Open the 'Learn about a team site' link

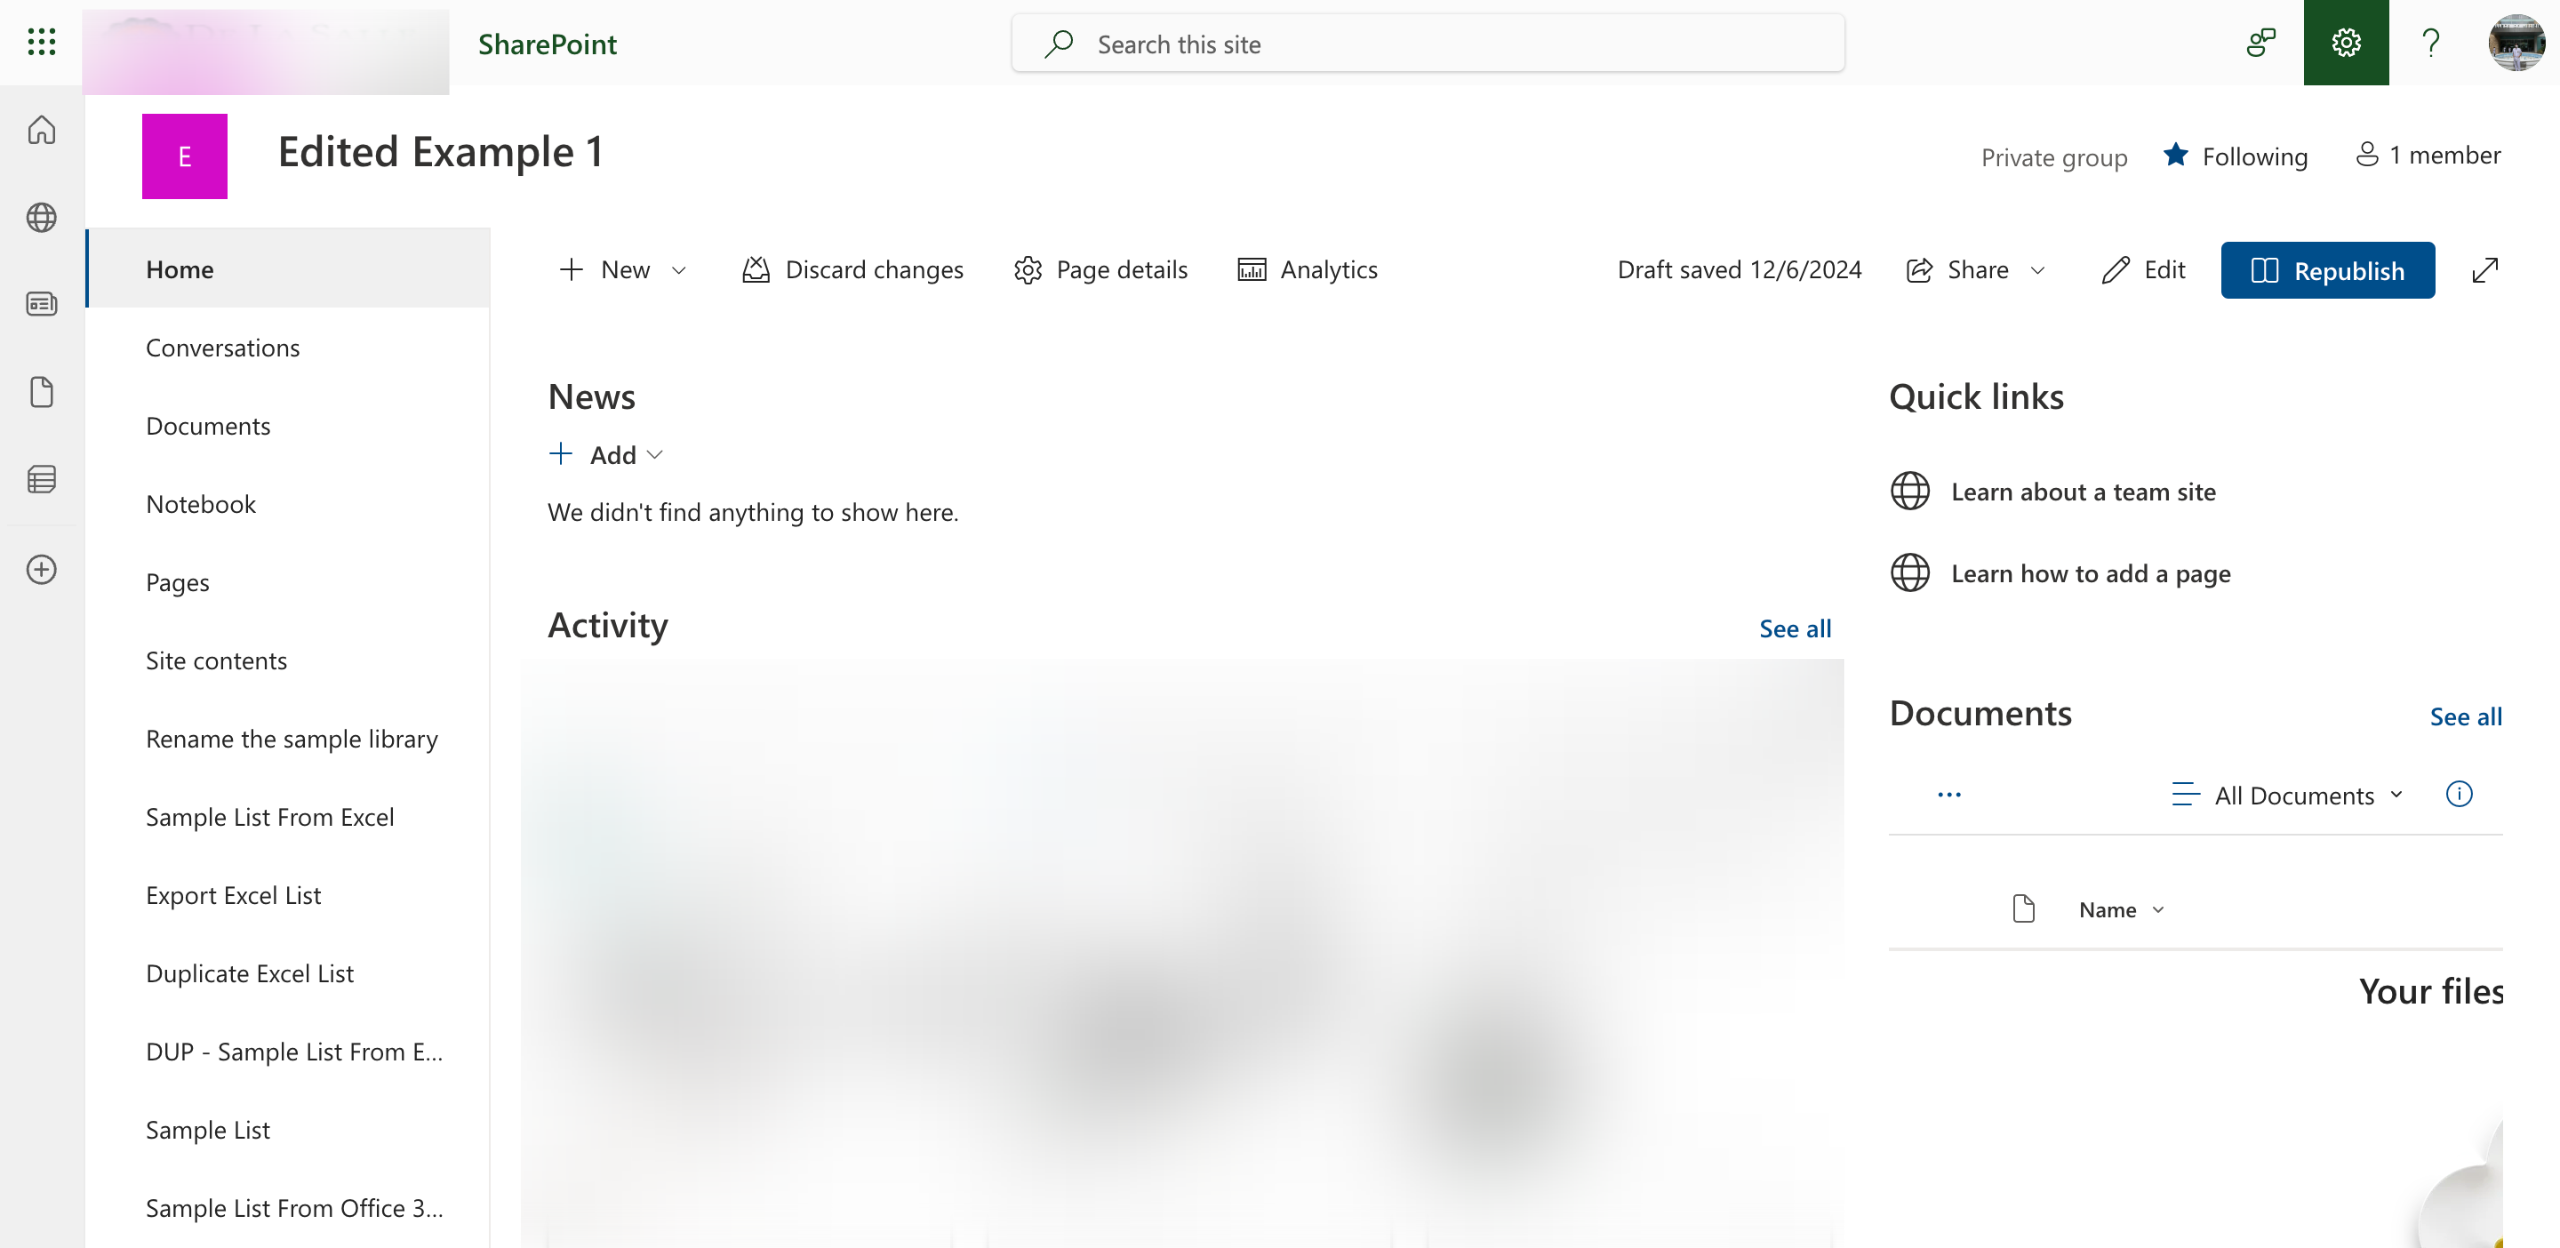point(2082,492)
